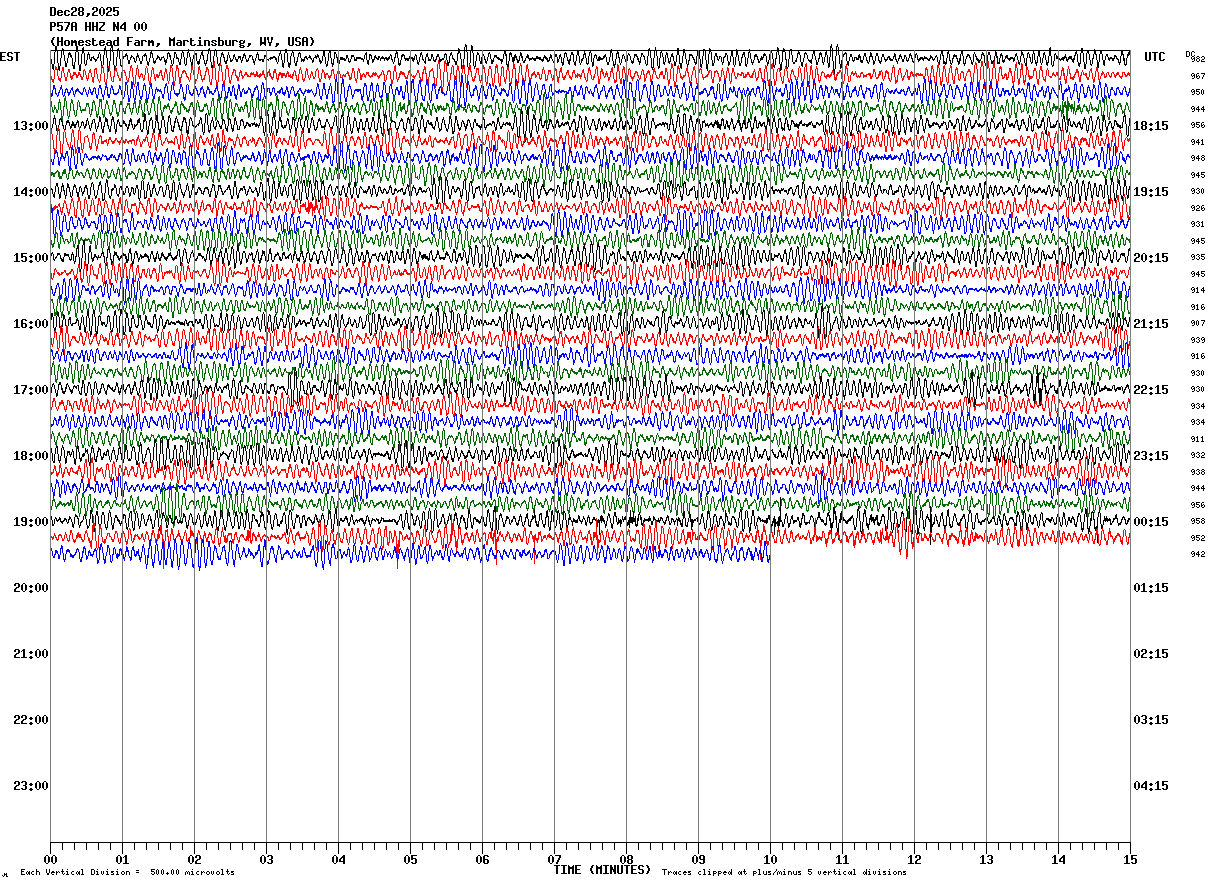Click minute tick label 12 on time axis
This screenshot has width=1210, height=886.
point(914,859)
